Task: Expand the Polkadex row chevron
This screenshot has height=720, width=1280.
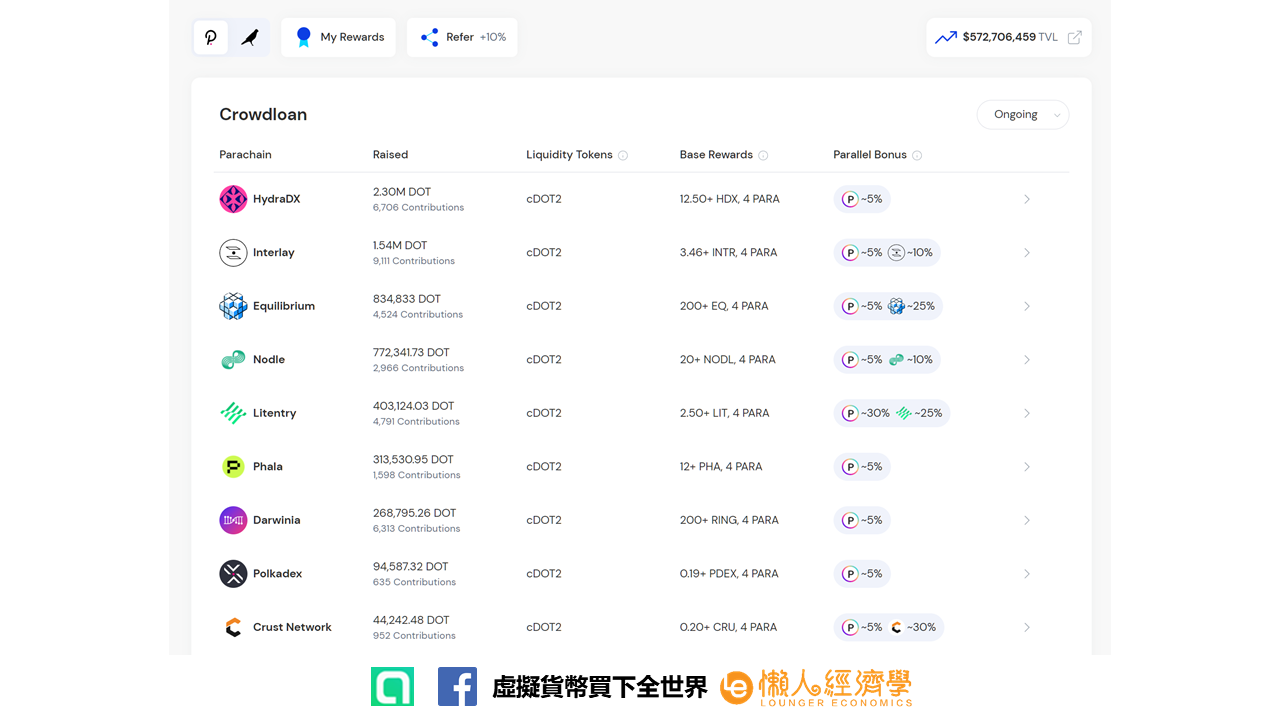Action: tap(1027, 574)
